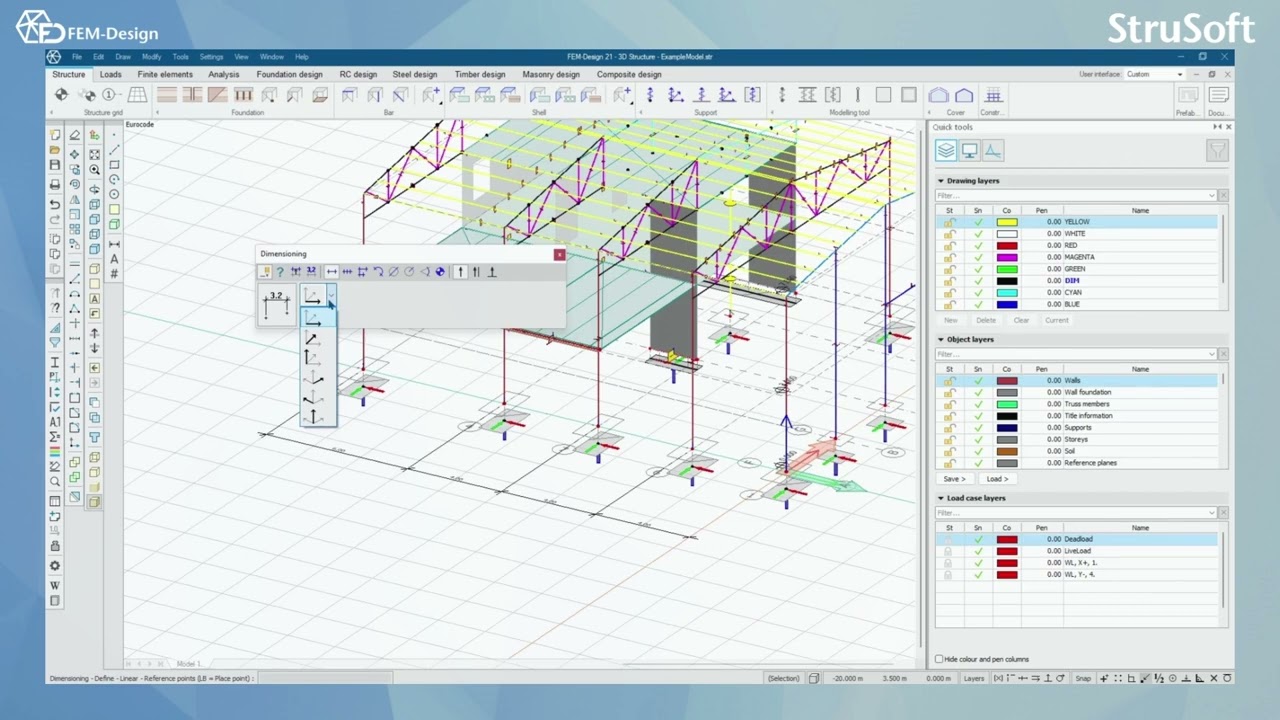Open the dimension direction dropdown arrow

tap(331, 296)
